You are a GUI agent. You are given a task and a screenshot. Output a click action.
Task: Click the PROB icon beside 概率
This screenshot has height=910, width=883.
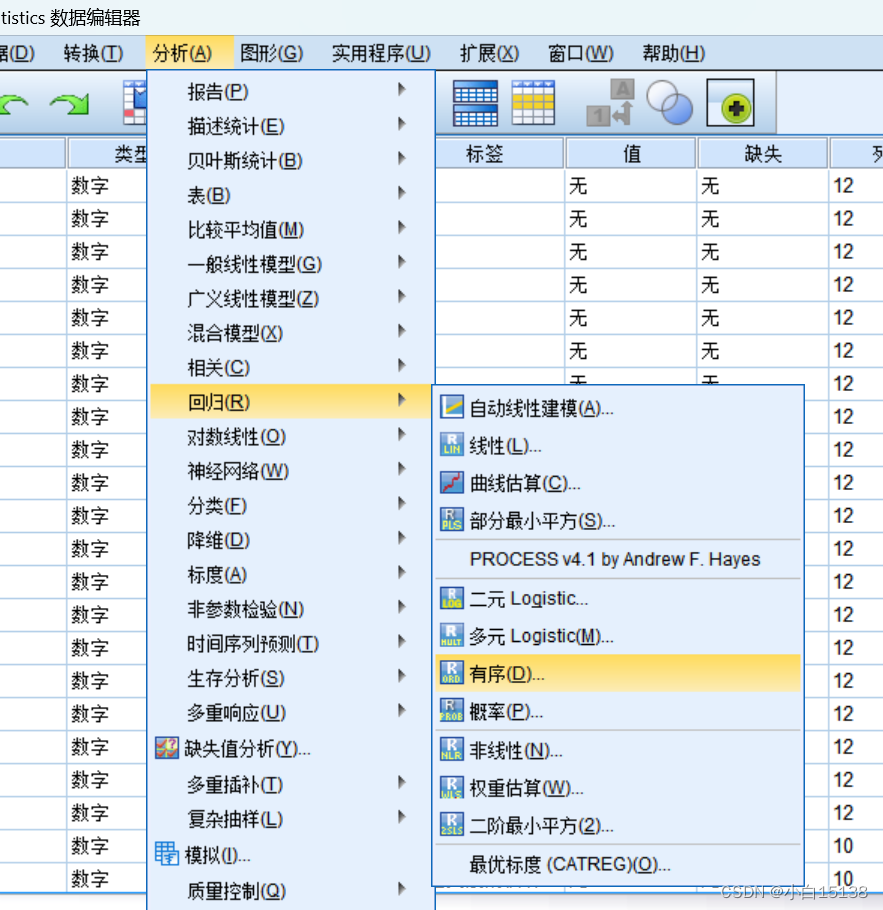452,710
